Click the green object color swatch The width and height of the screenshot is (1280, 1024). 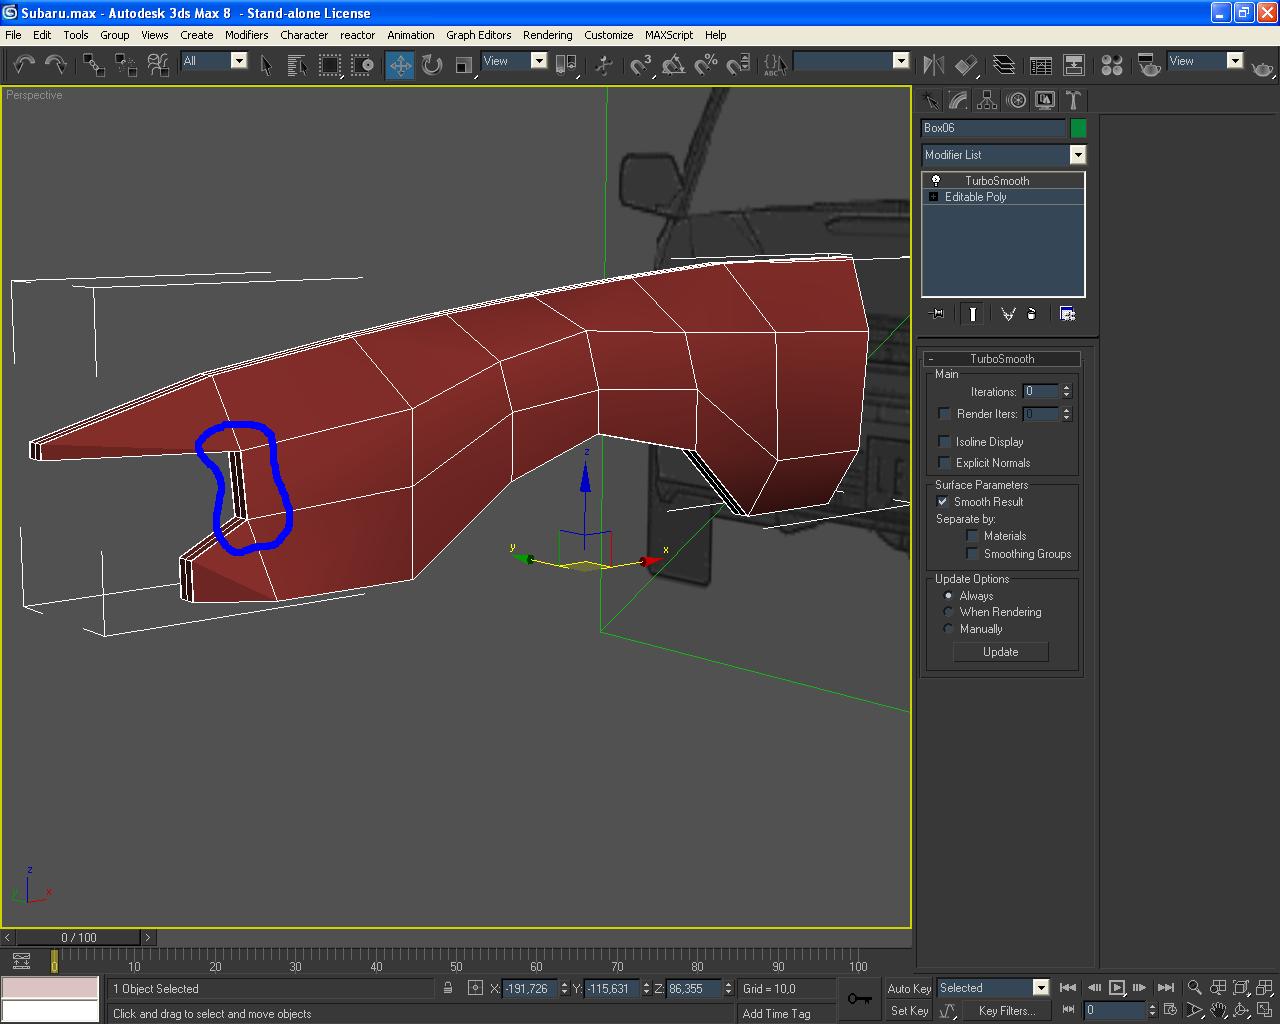pos(1078,128)
